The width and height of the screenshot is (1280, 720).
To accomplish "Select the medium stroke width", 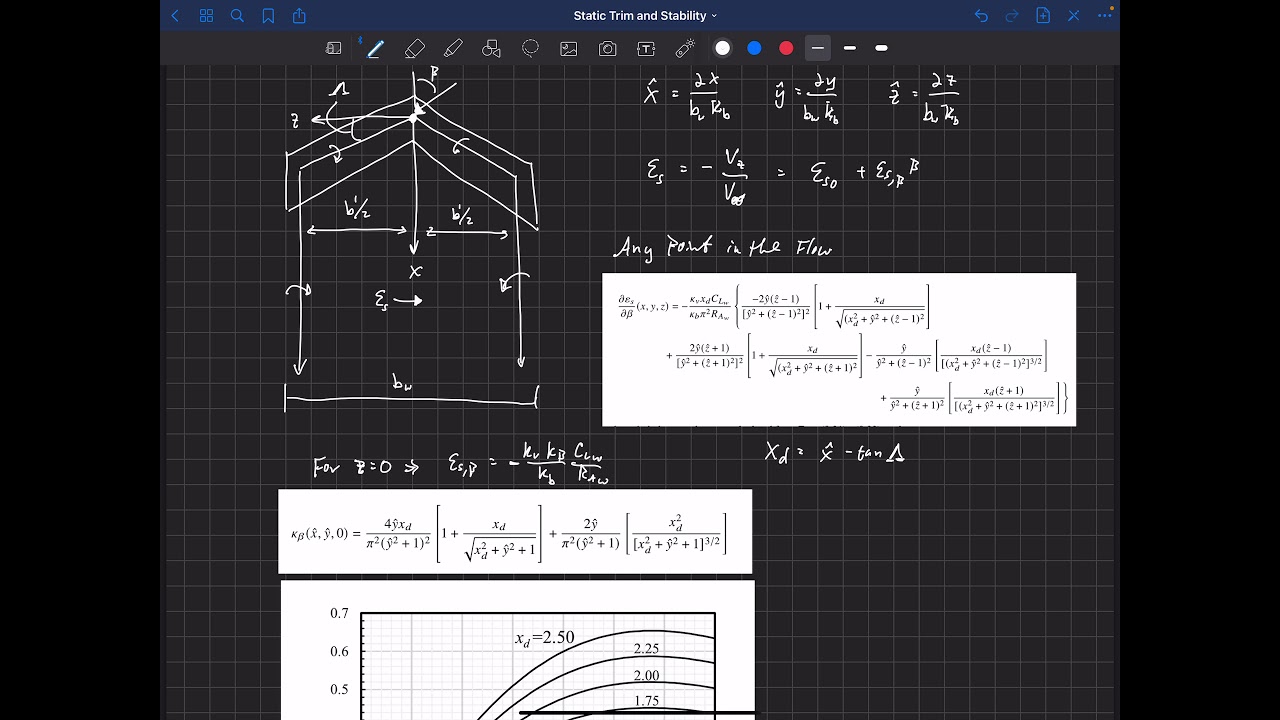I will [850, 48].
